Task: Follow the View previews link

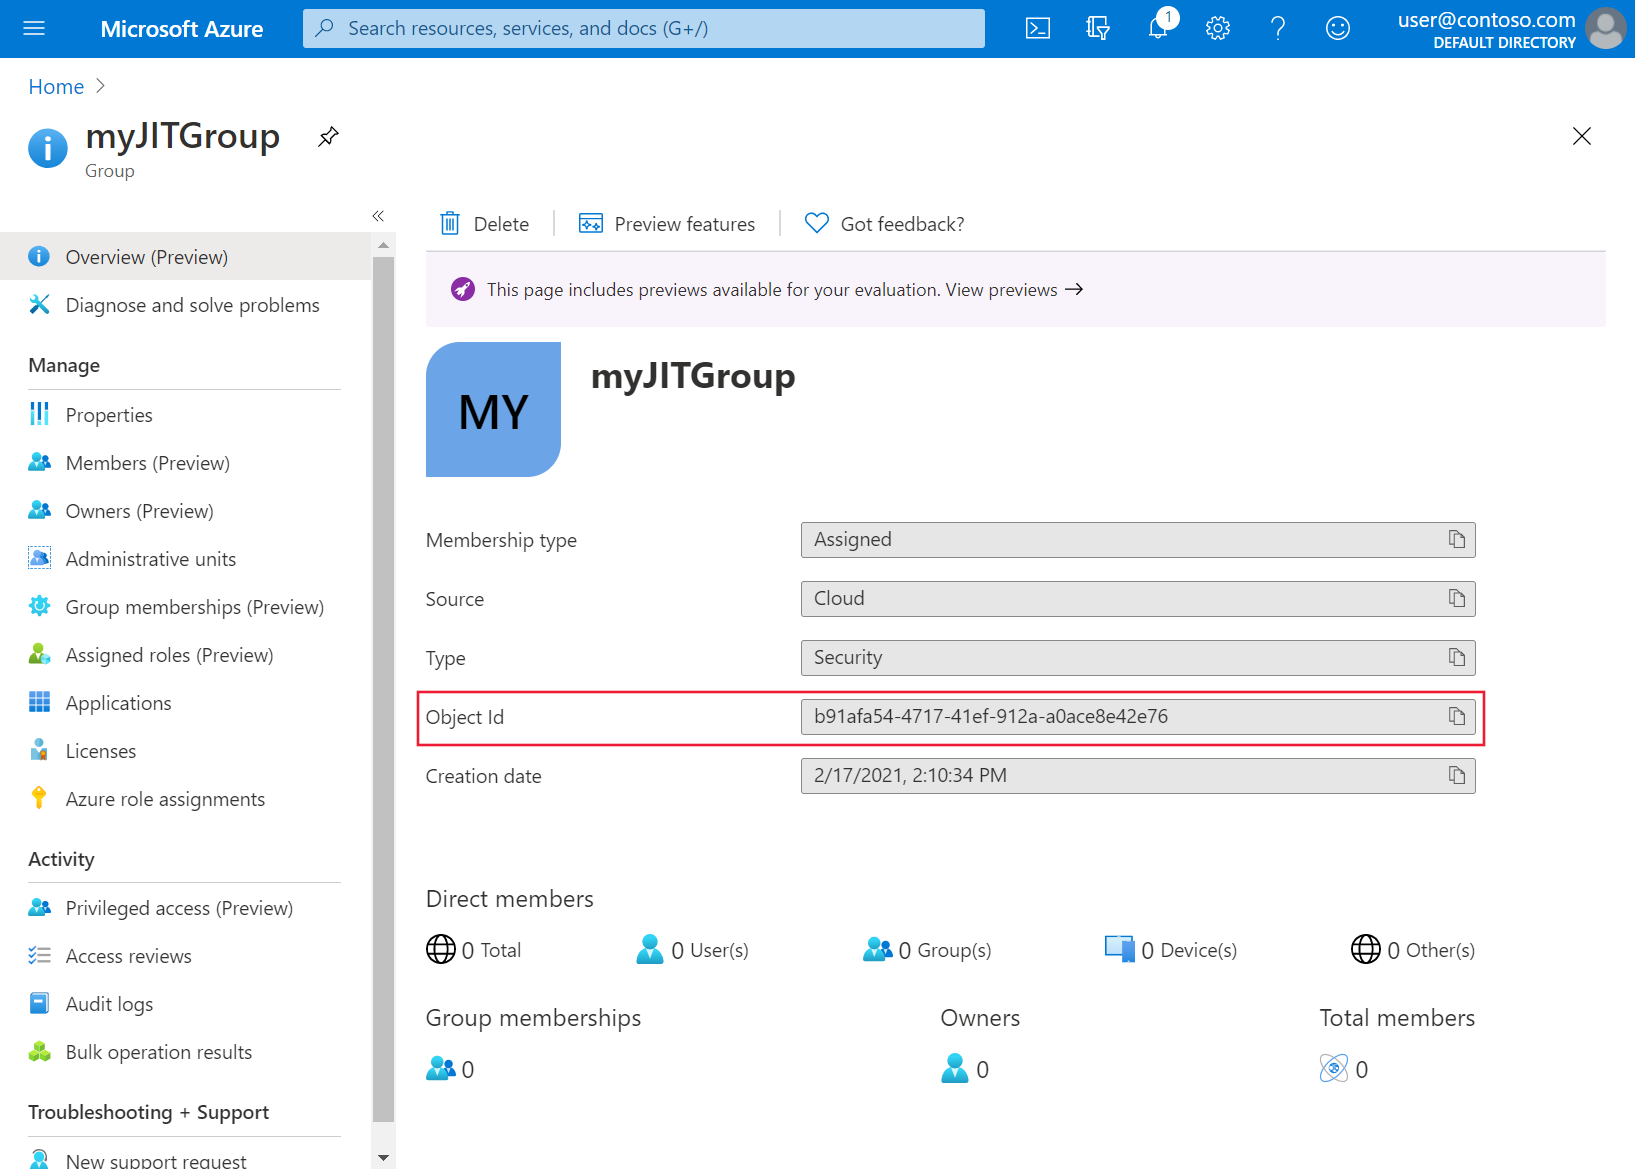Action: (x=1000, y=289)
